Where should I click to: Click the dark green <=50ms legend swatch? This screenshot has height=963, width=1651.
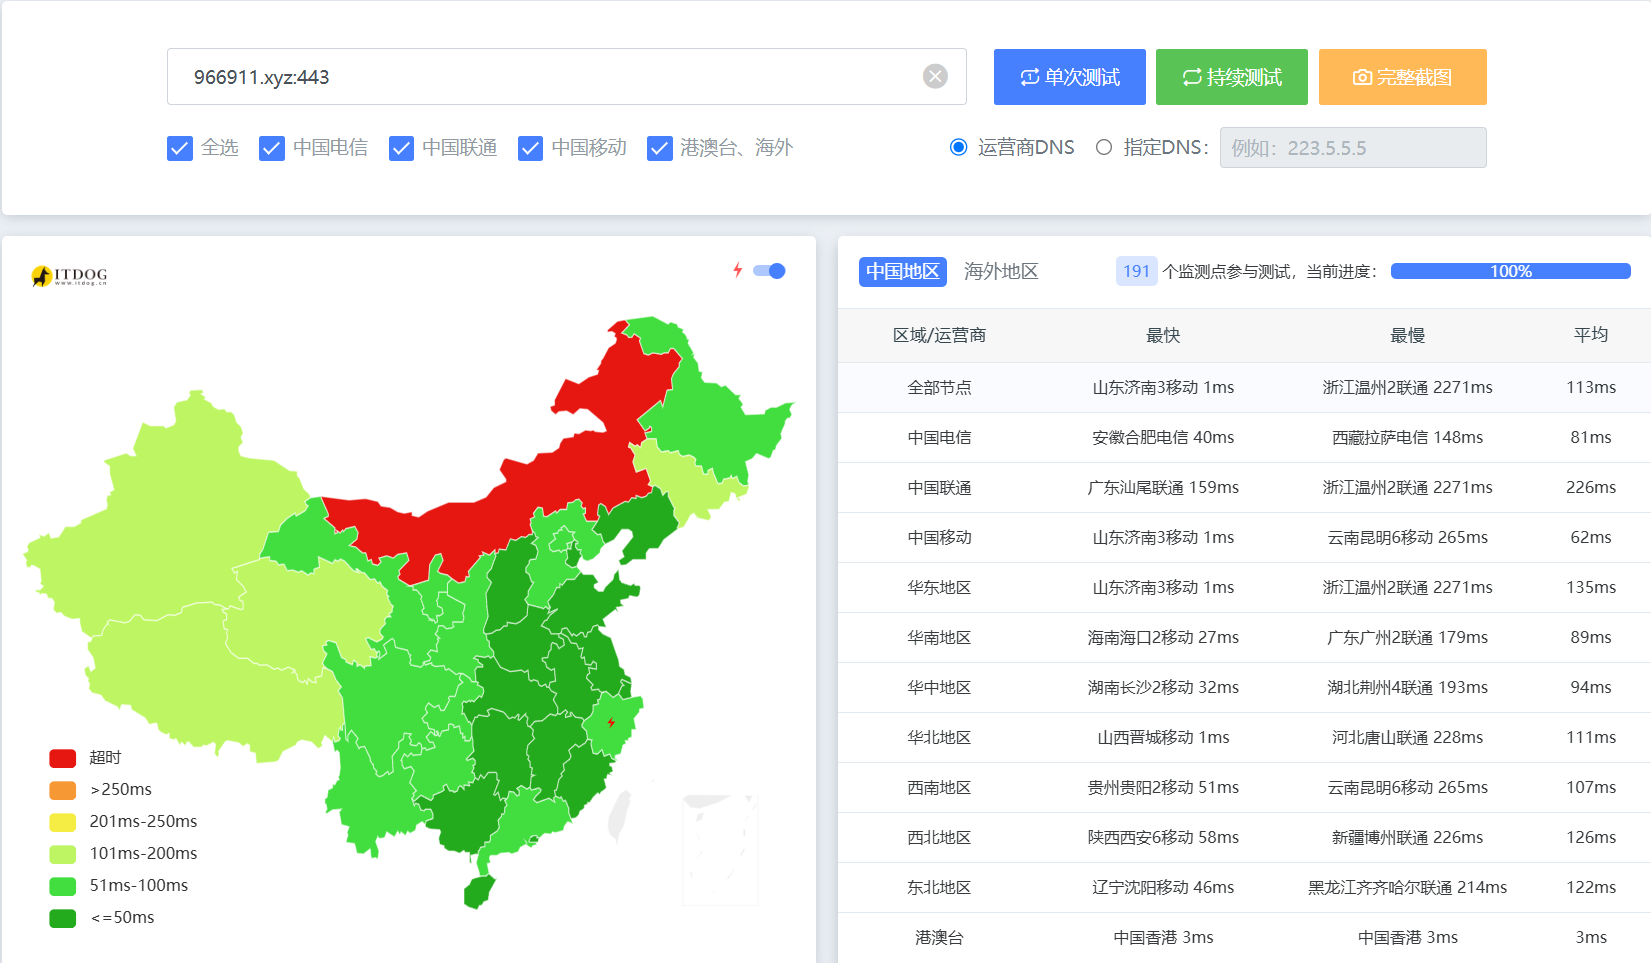click(63, 918)
